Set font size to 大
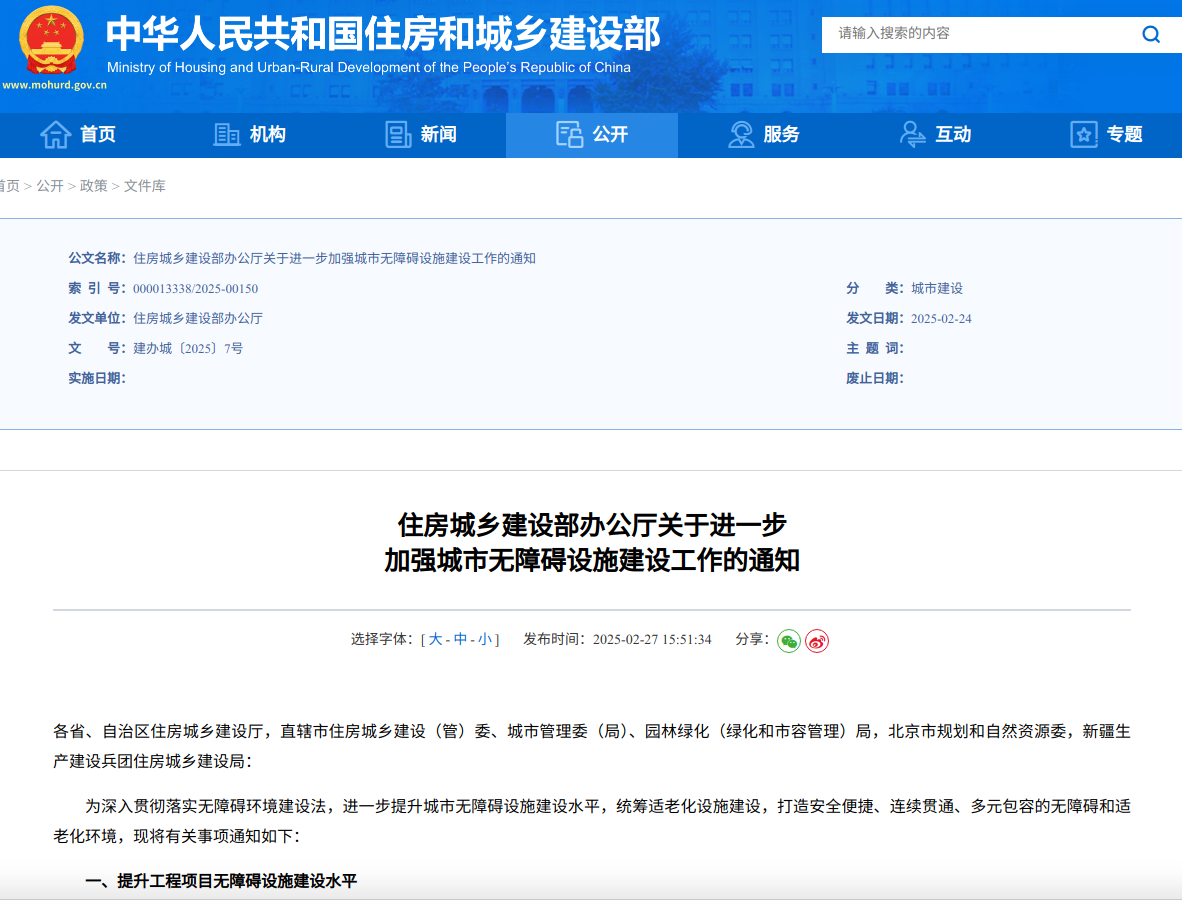Viewport: 1182px width, 900px height. (x=436, y=639)
